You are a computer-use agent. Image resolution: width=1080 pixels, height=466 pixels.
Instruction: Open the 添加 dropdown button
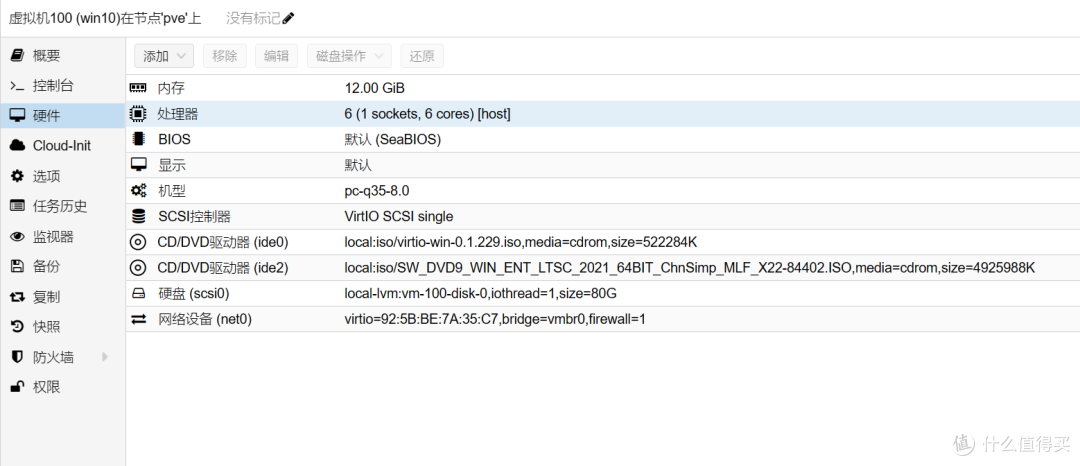pyautogui.click(x=164, y=56)
